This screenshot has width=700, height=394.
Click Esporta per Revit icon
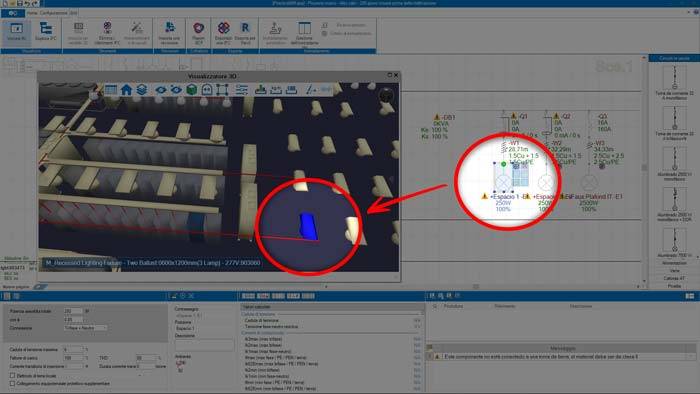(x=245, y=33)
